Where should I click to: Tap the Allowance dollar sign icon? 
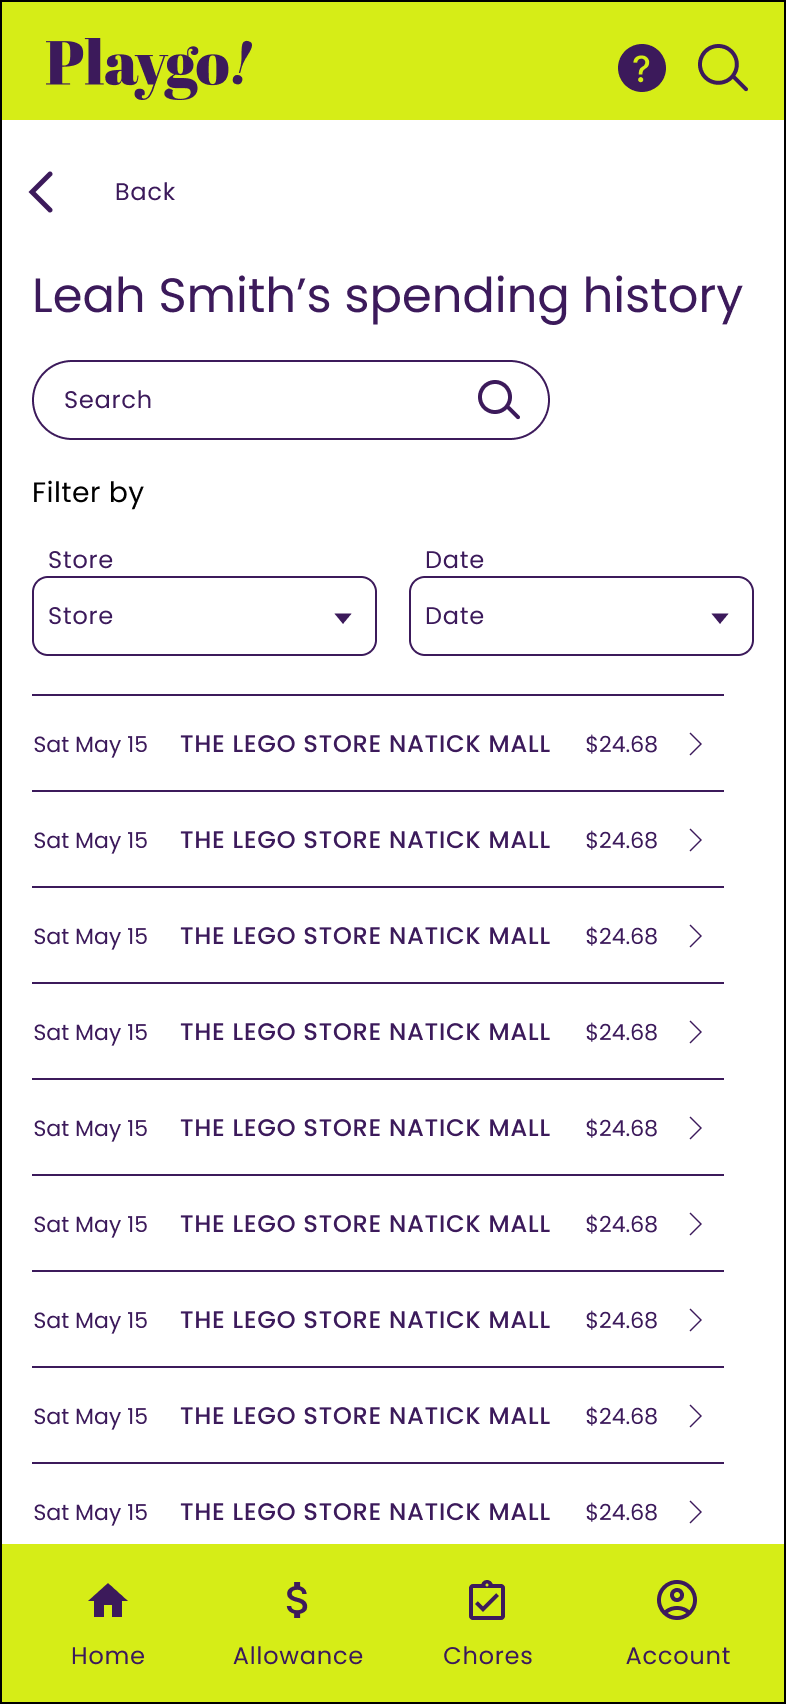[297, 1601]
